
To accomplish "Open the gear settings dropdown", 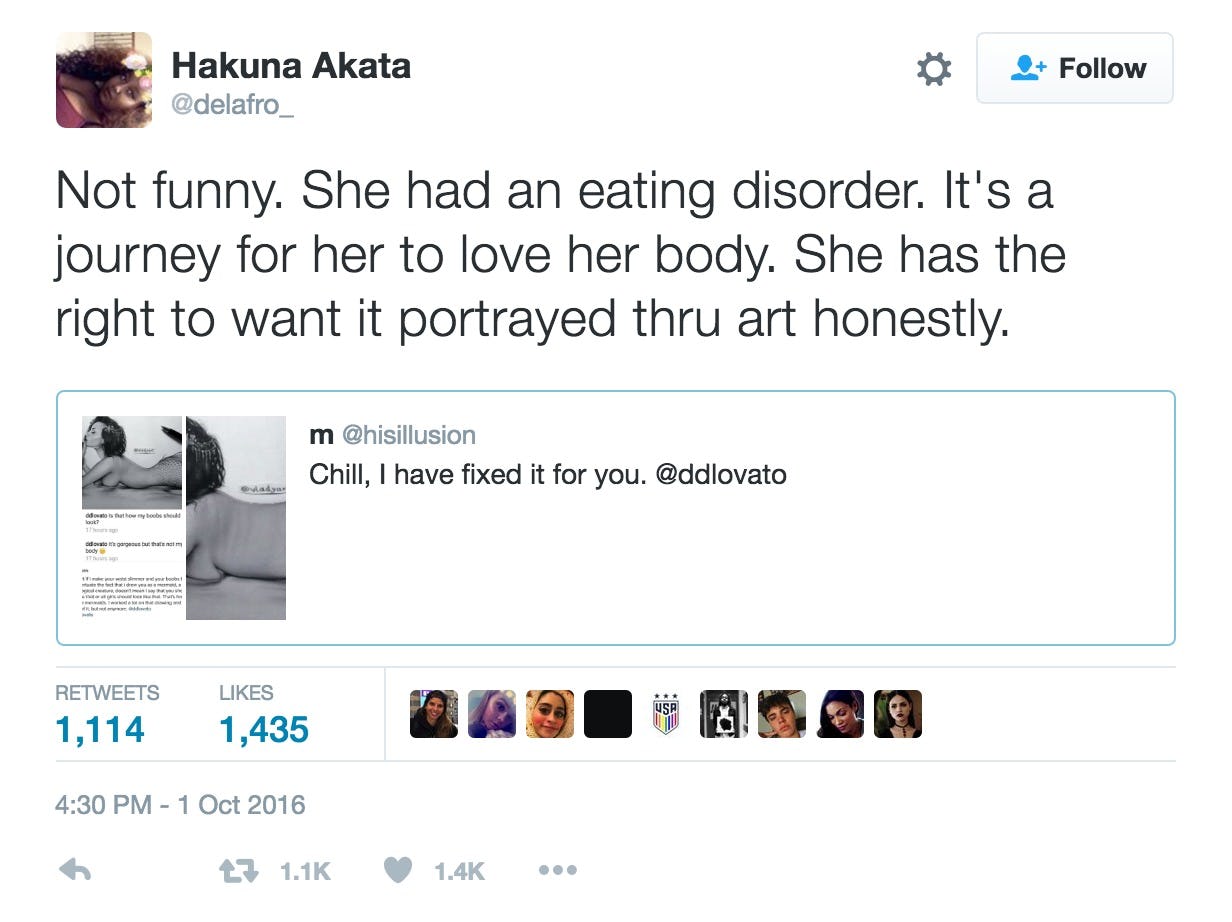I will (934, 69).
